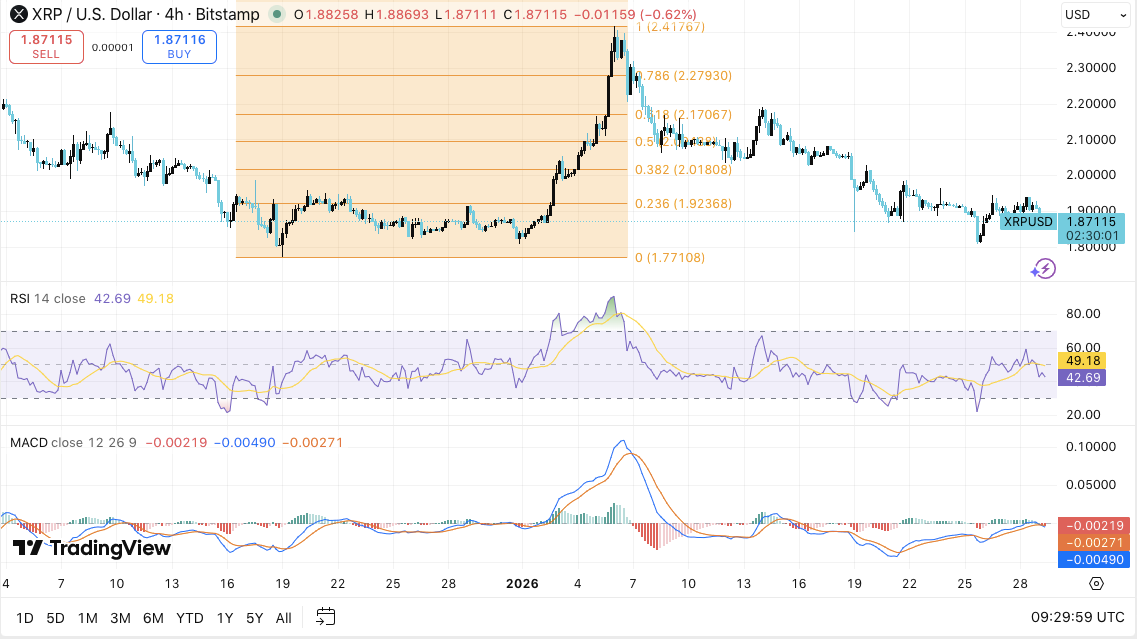The width and height of the screenshot is (1137, 639).
Task: Open chart settings hexagon icon
Action: (x=1096, y=584)
